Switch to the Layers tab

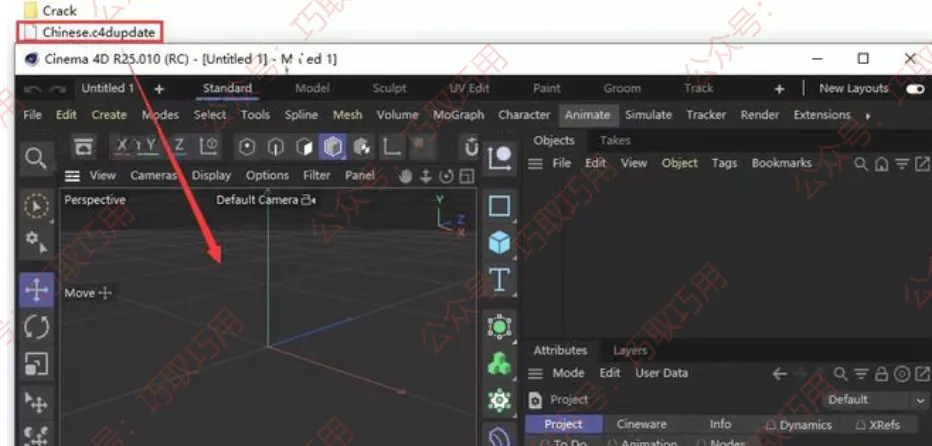click(629, 351)
